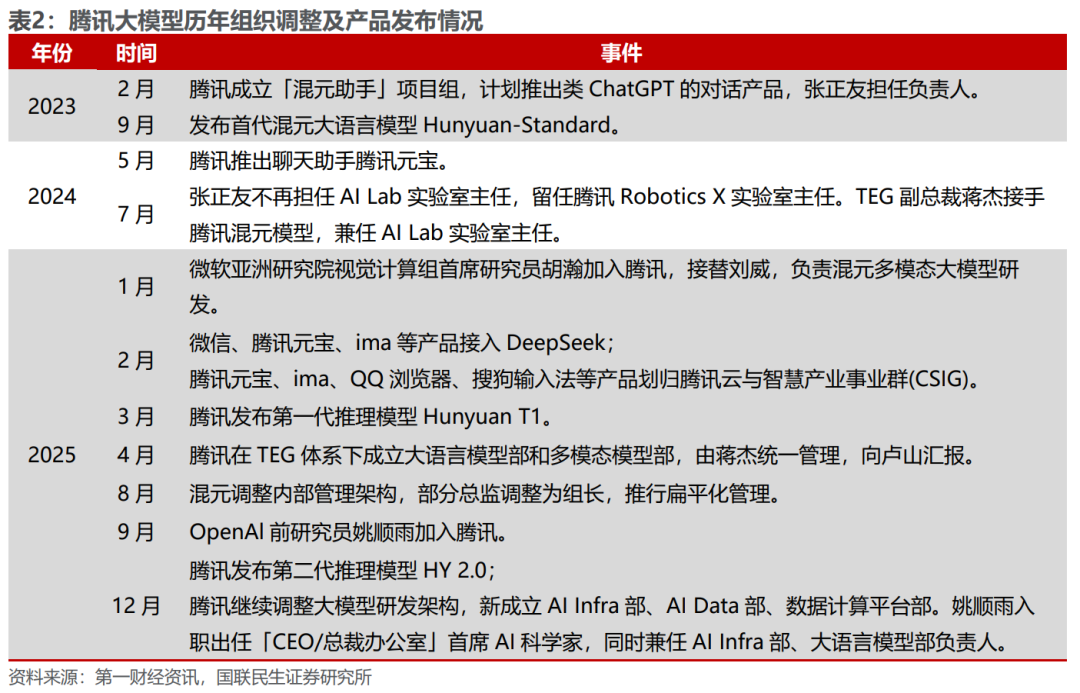
Task: Click the 7月 cell in 2024
Action: 136,215
